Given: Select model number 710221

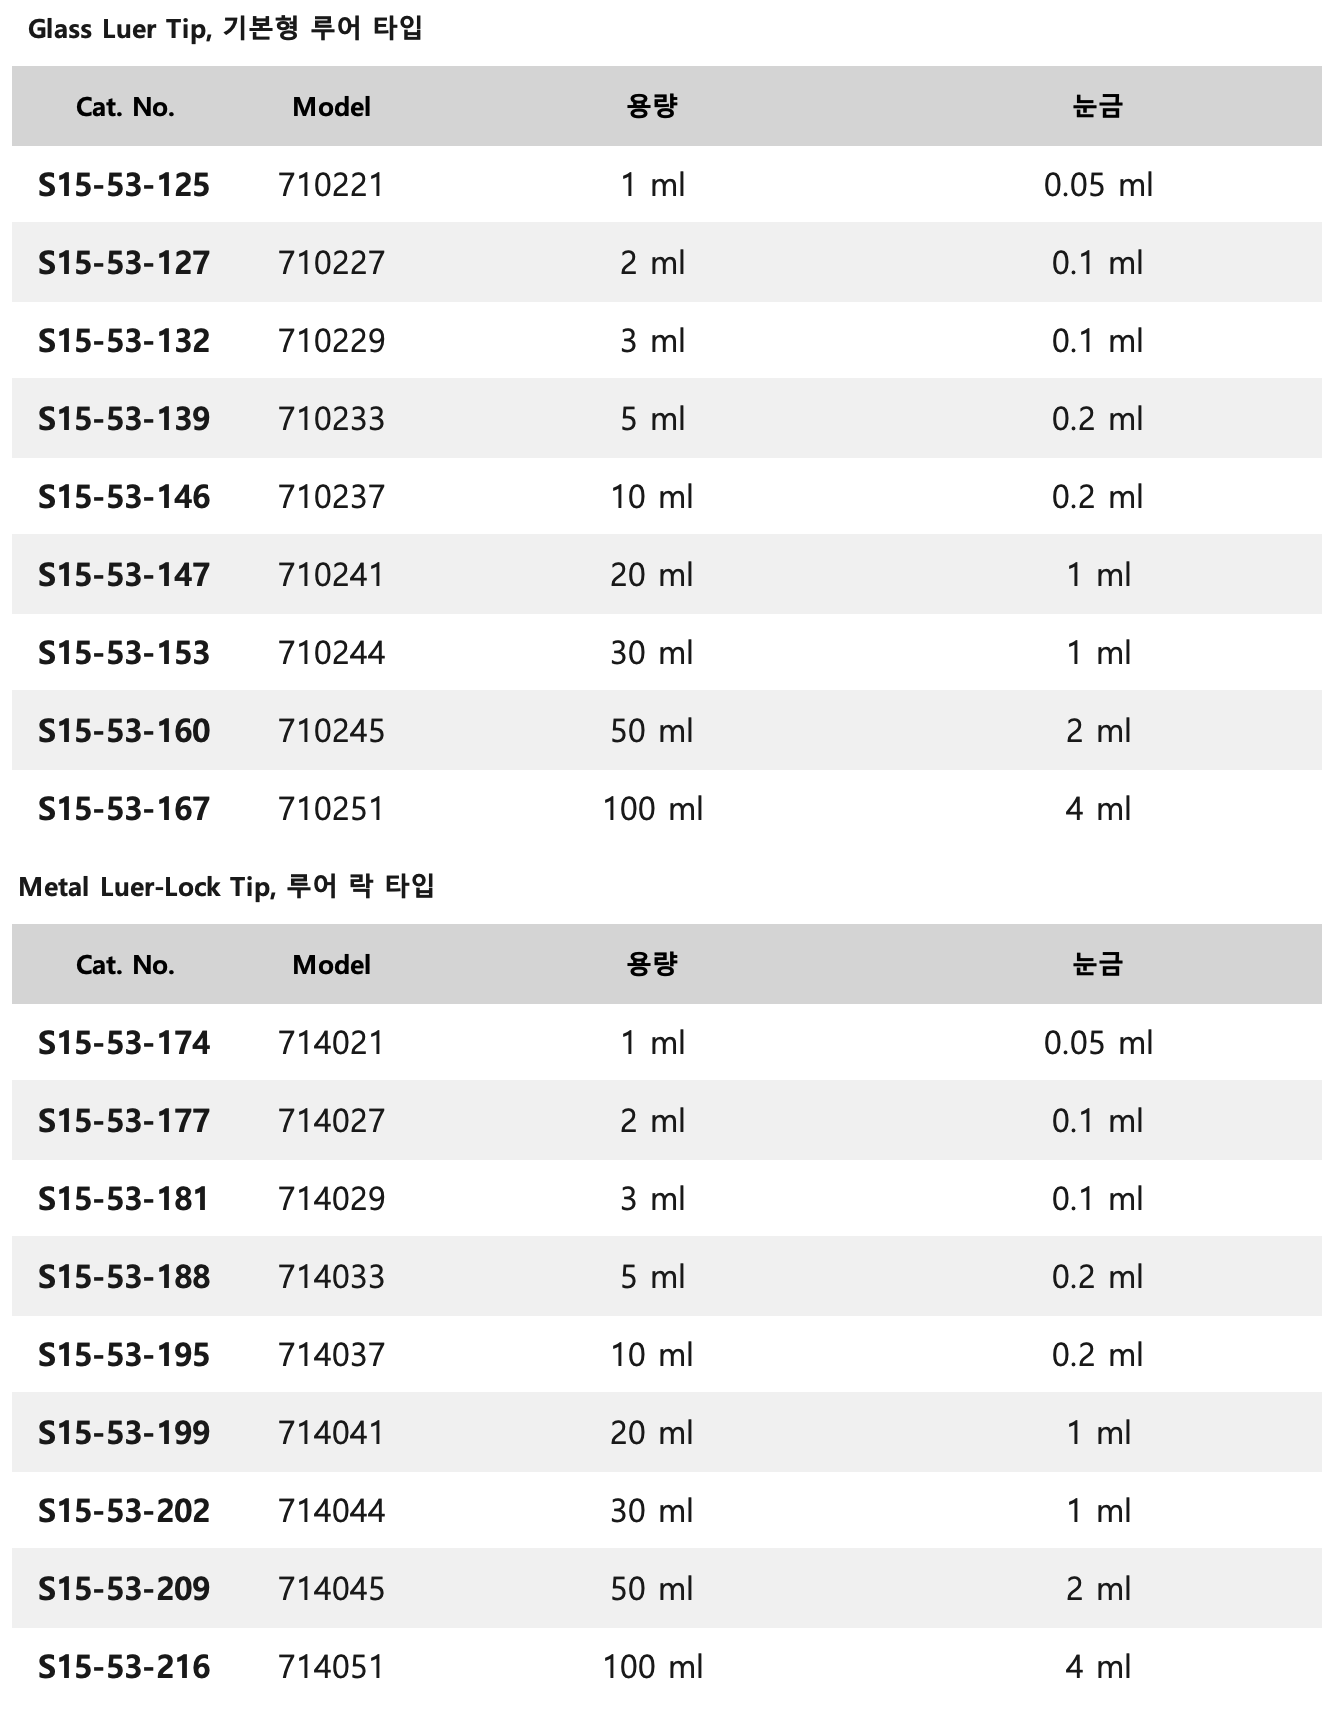Looking at the screenshot, I should [x=331, y=185].
